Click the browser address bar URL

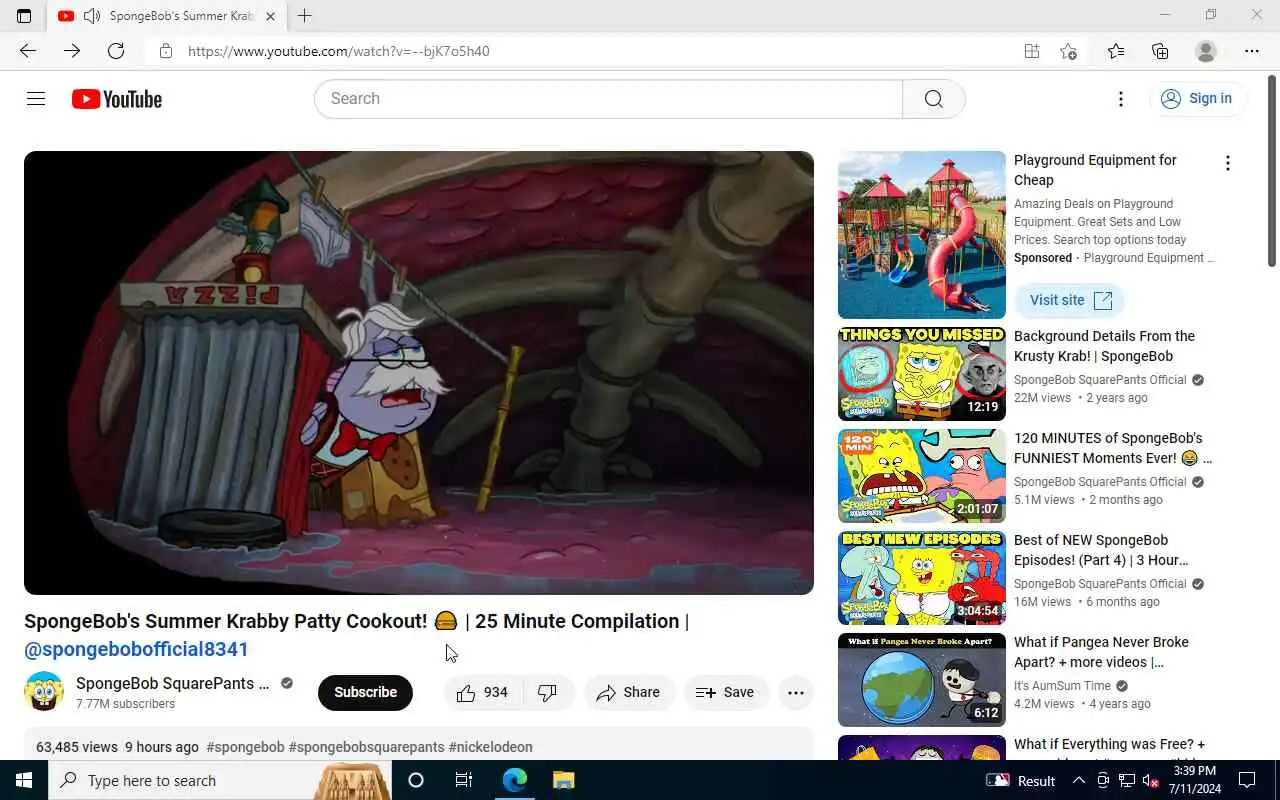(x=339, y=51)
